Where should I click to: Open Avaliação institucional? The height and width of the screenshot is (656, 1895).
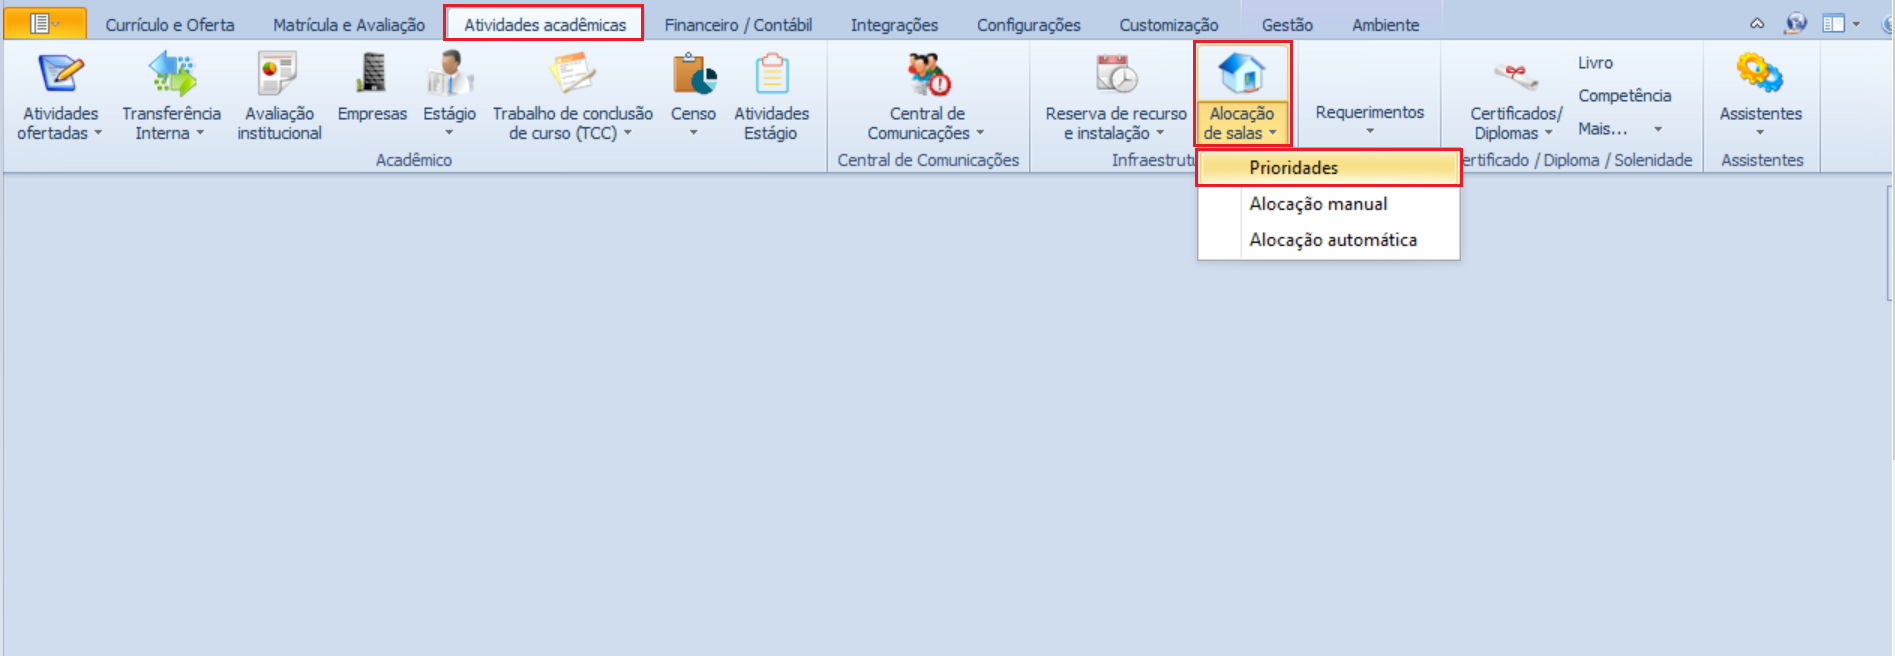(278, 73)
